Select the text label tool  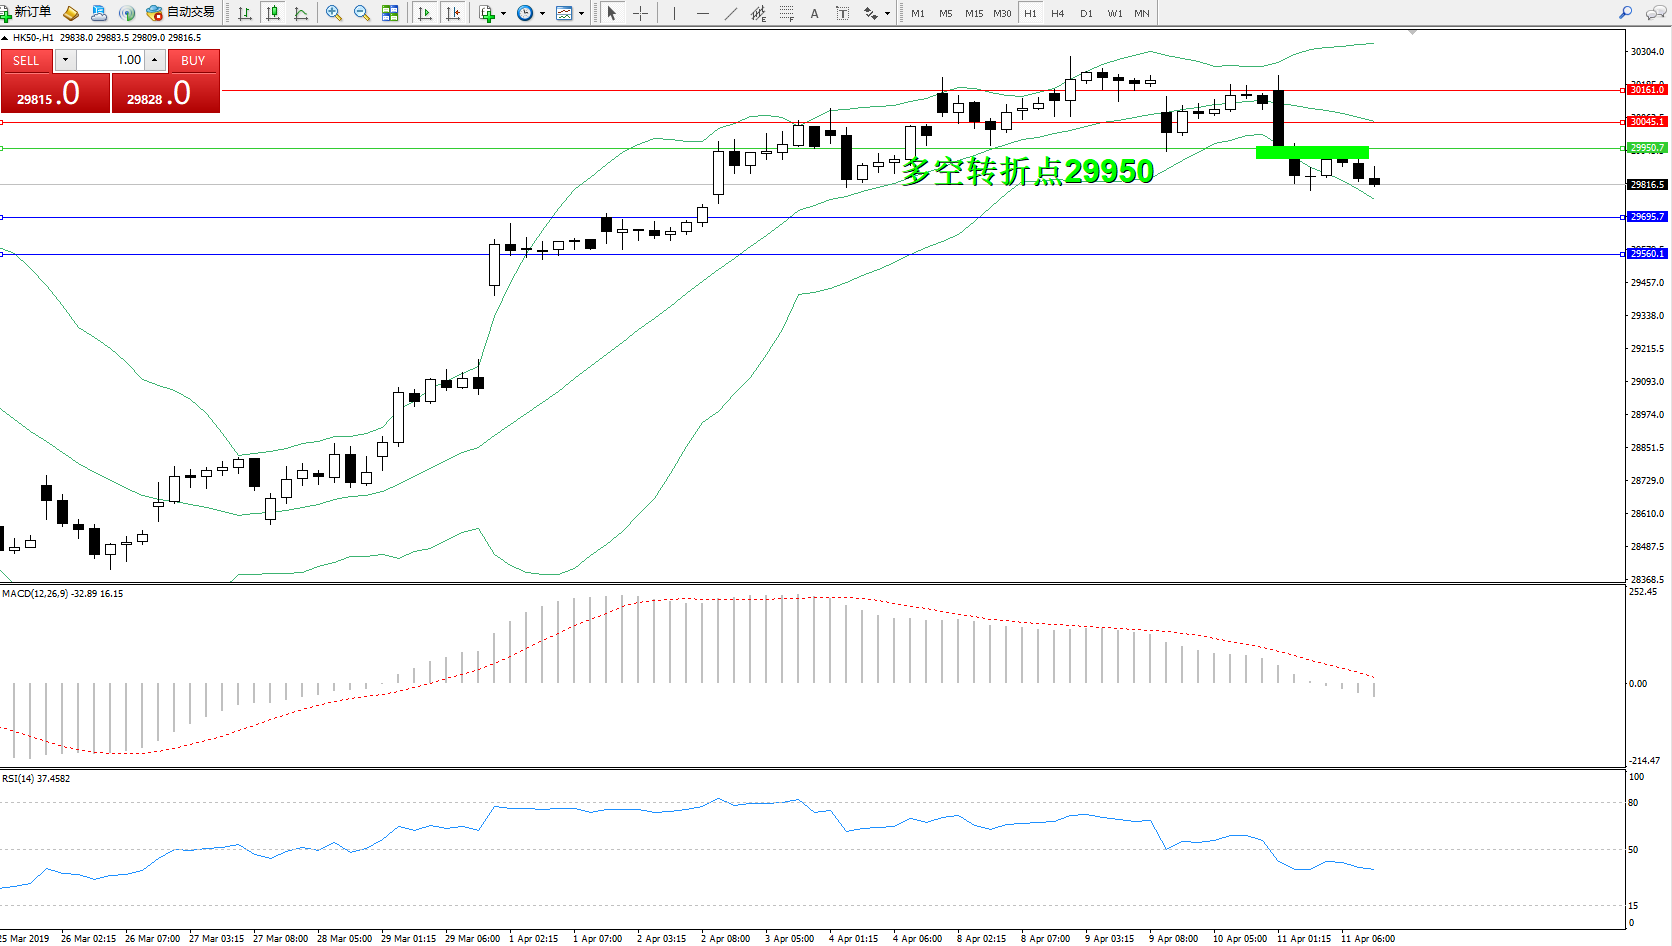click(814, 13)
